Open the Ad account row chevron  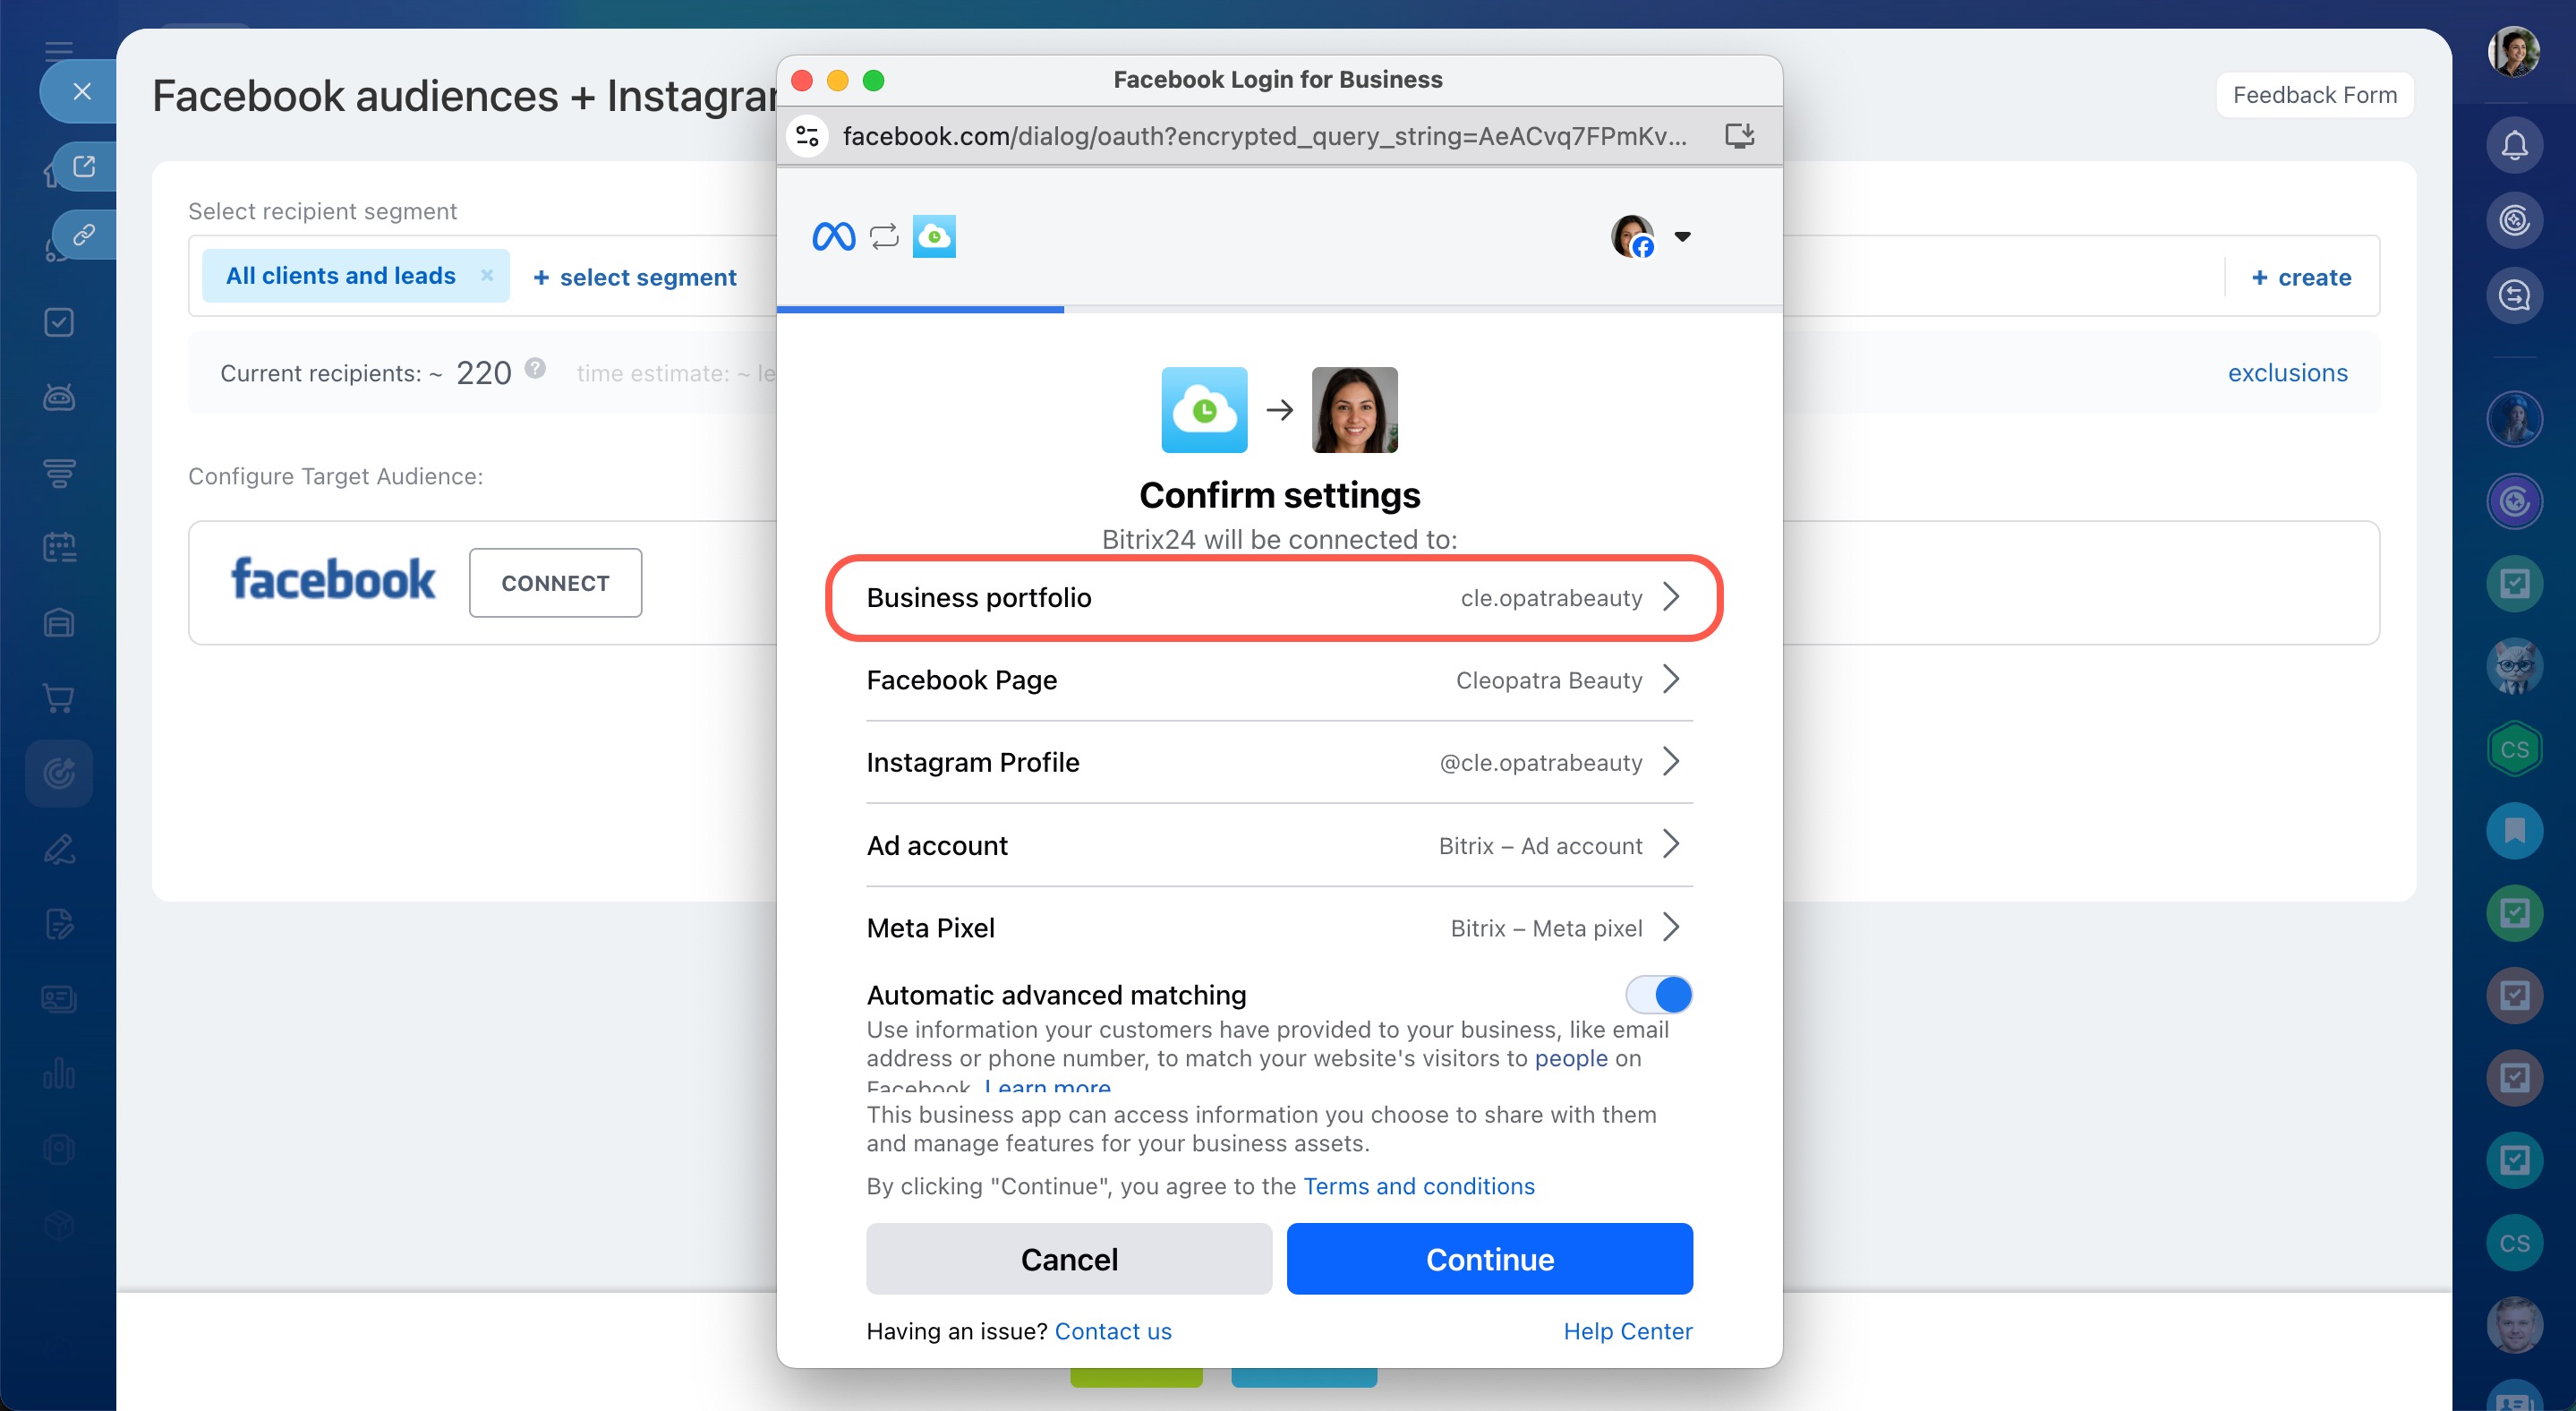point(1671,845)
